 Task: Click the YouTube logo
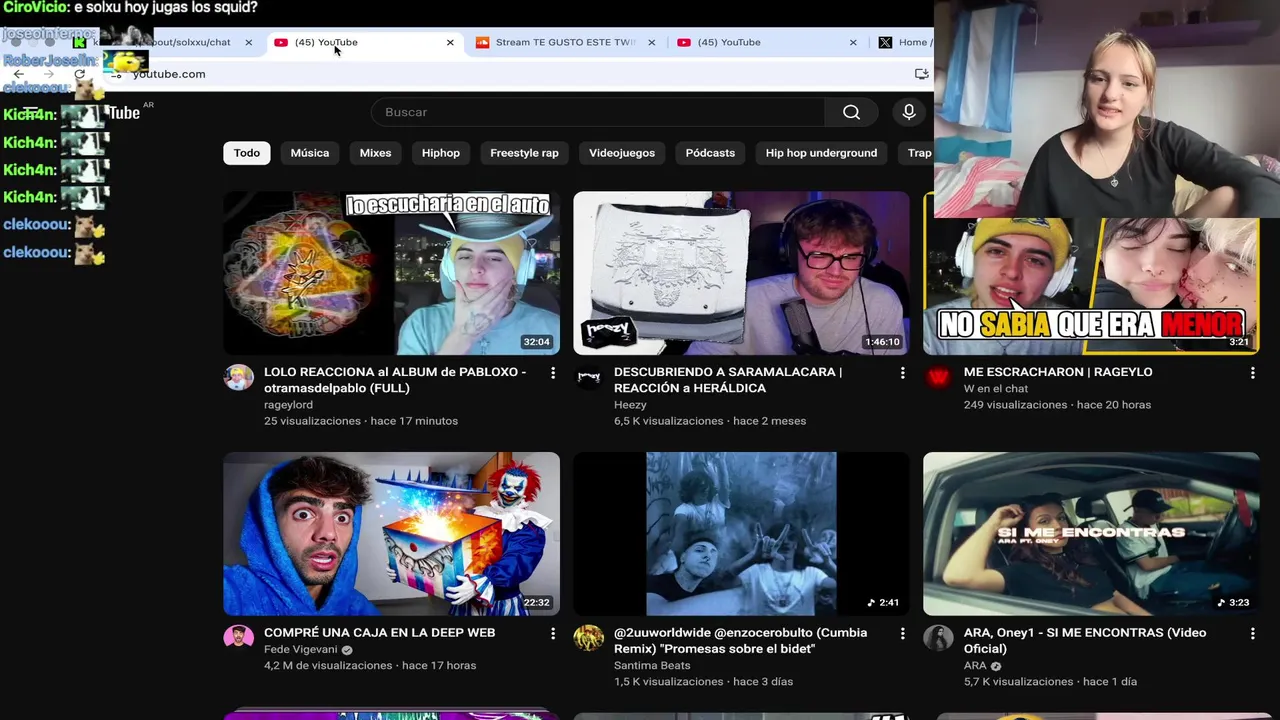124,113
